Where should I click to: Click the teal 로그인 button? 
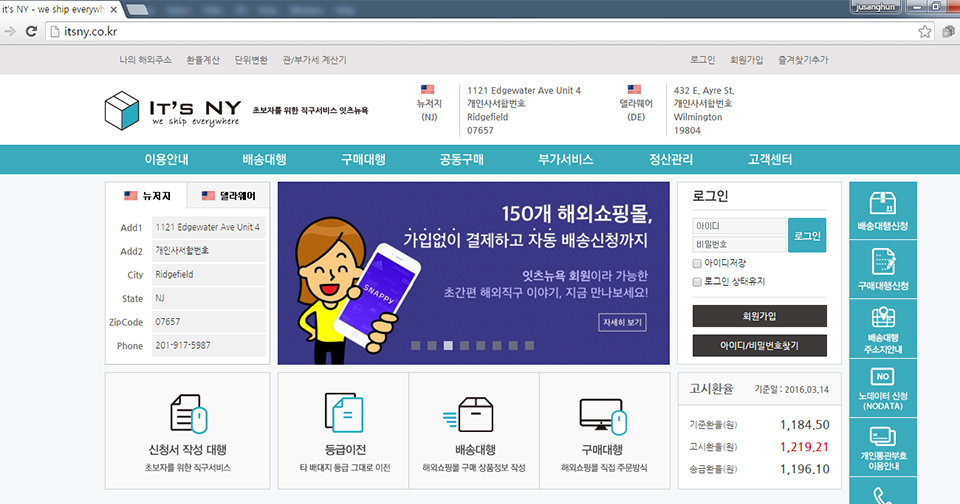[x=807, y=235]
